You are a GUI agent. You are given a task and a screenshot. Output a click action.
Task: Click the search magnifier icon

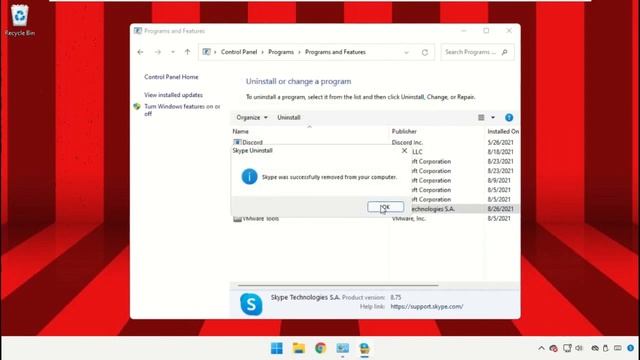[505, 52]
